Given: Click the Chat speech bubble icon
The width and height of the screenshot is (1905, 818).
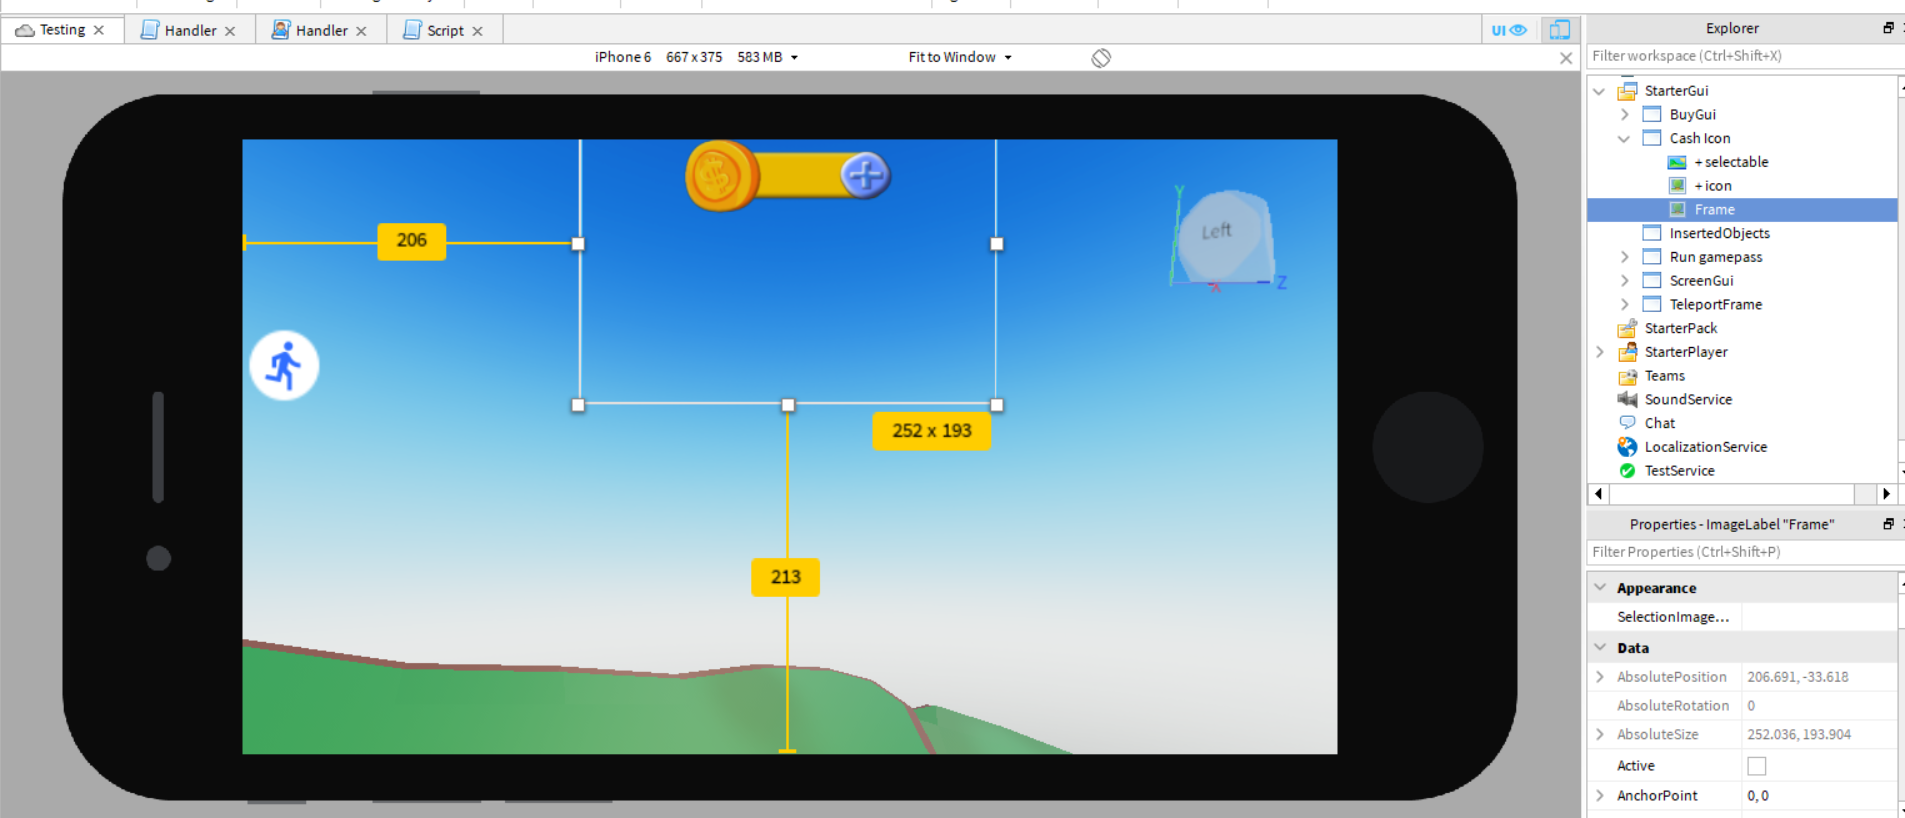Looking at the screenshot, I should click(x=1628, y=423).
